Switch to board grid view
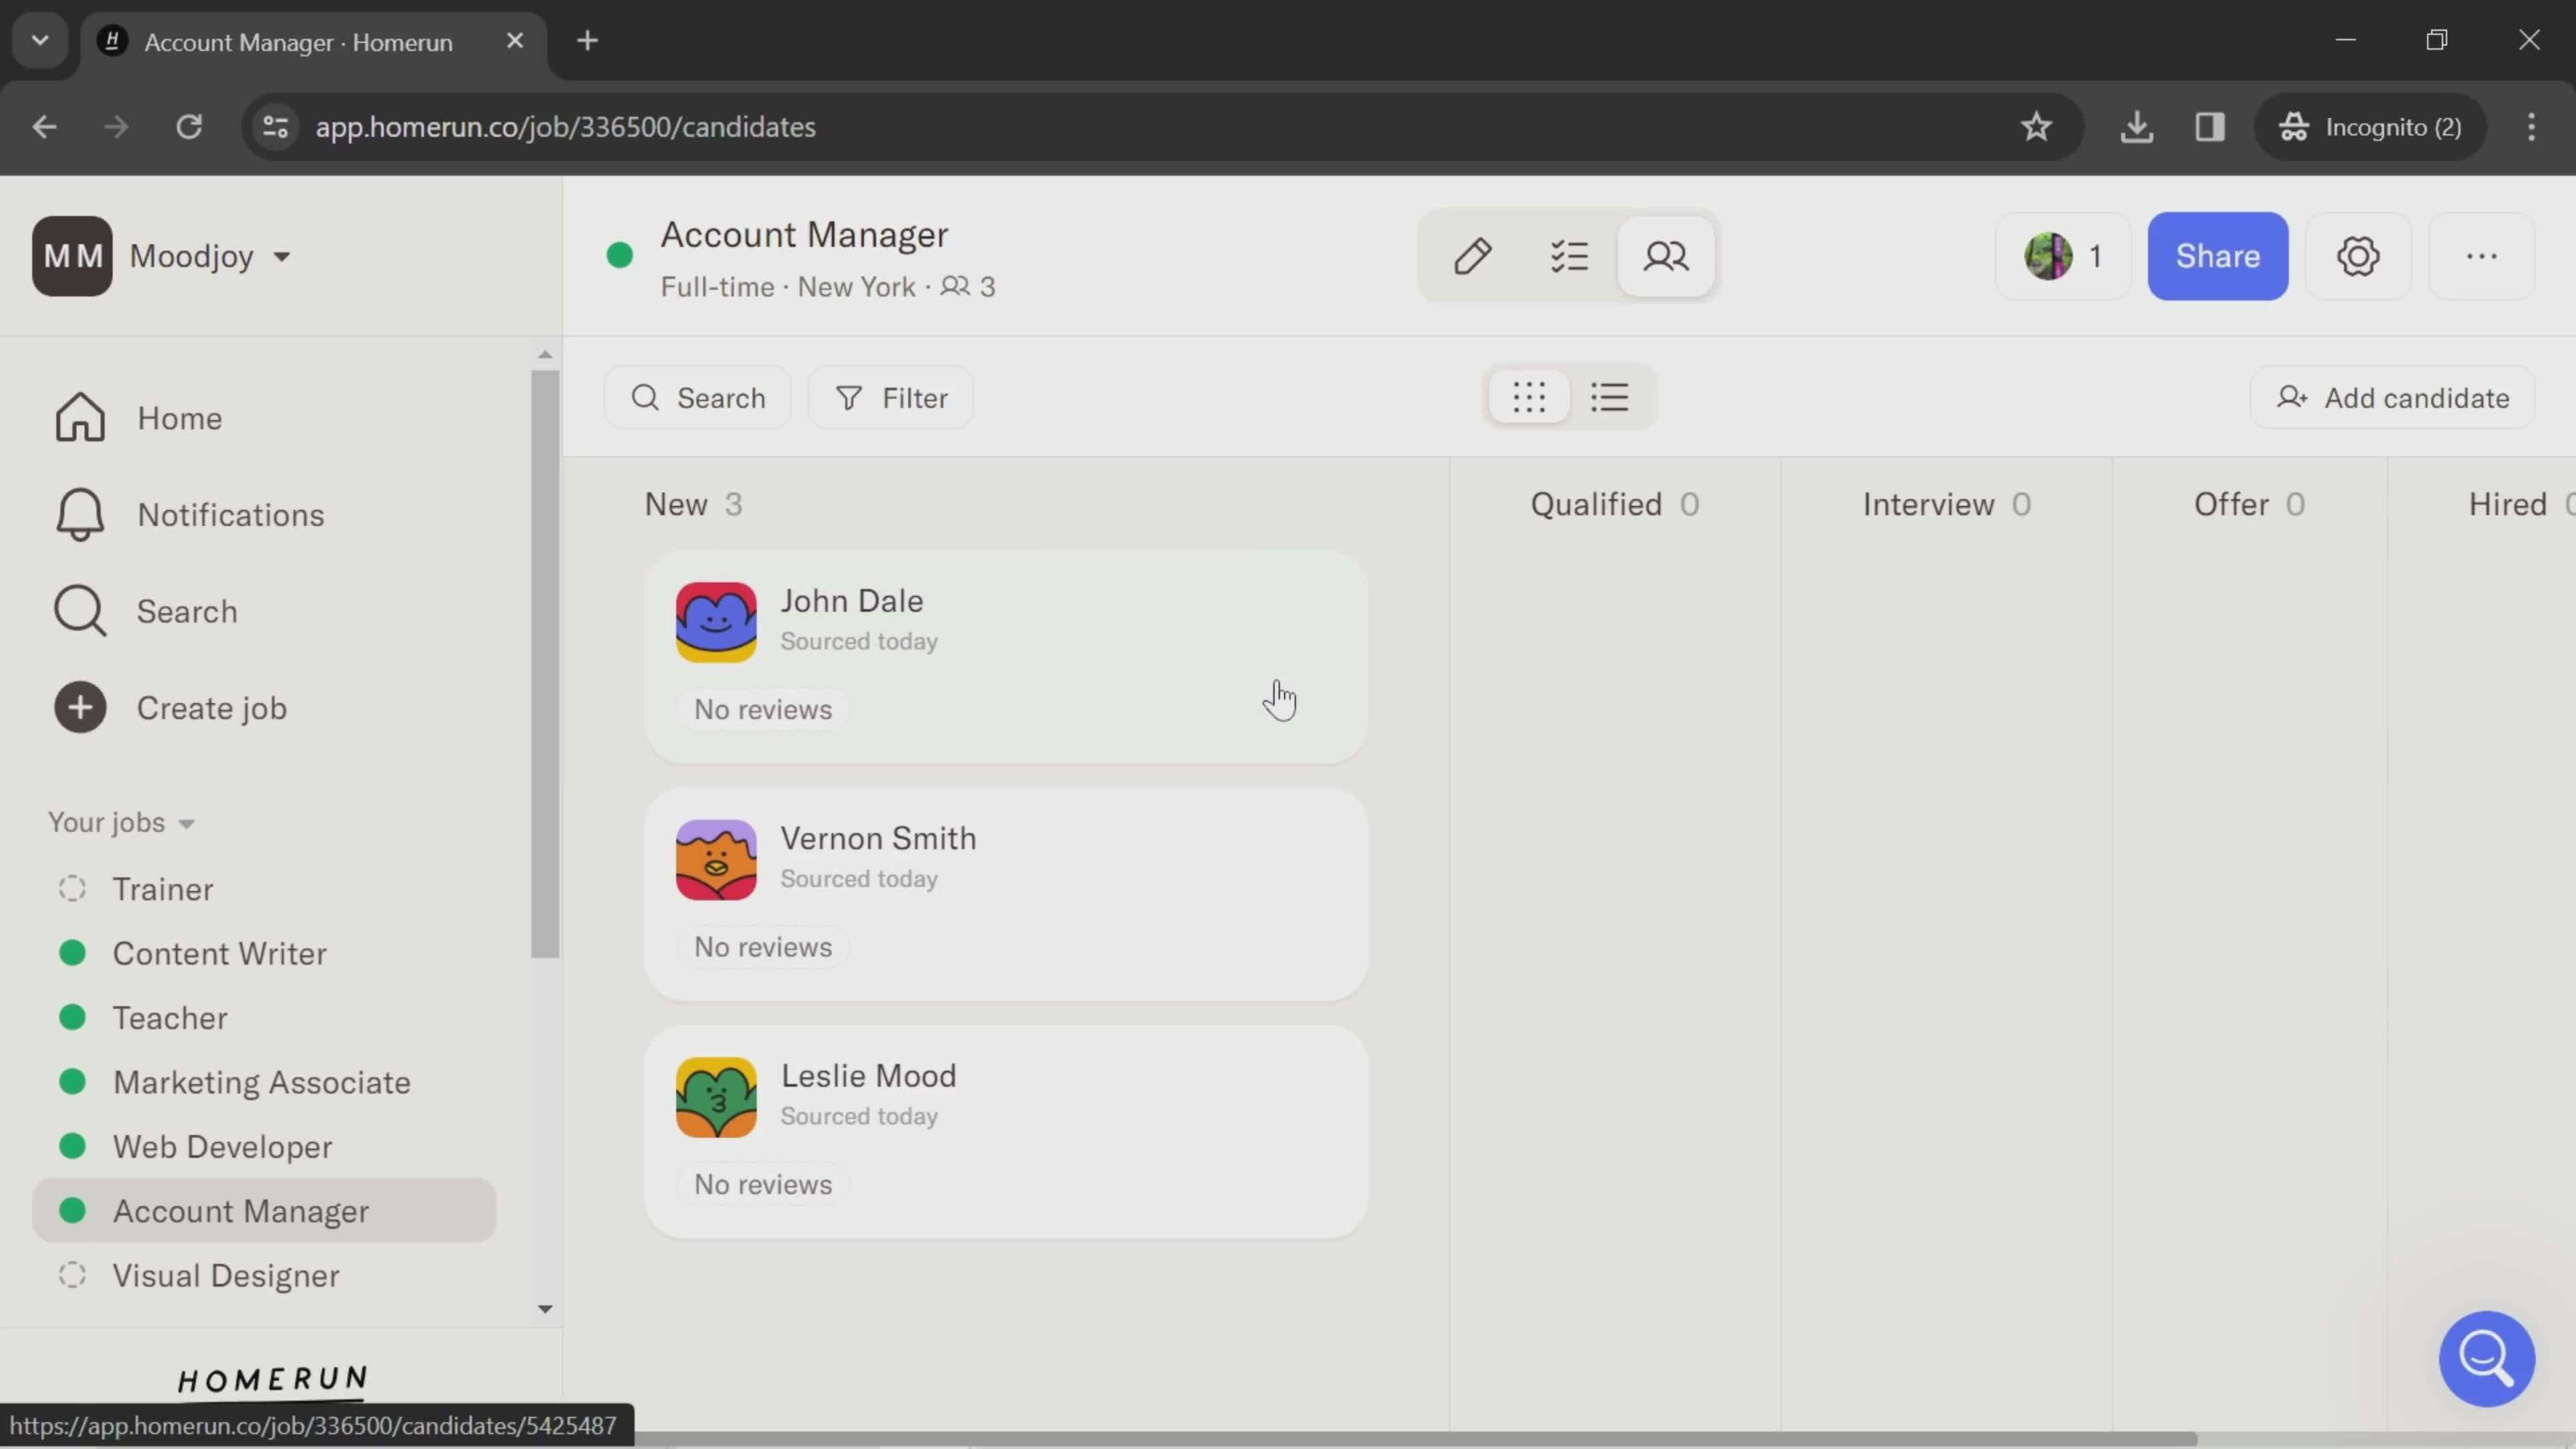The height and width of the screenshot is (1449, 2576). 1529,397
